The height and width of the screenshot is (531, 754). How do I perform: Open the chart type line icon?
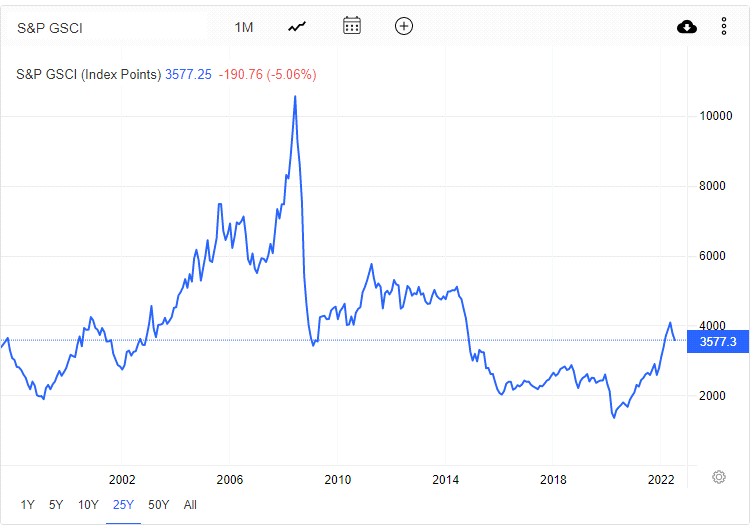tap(297, 27)
